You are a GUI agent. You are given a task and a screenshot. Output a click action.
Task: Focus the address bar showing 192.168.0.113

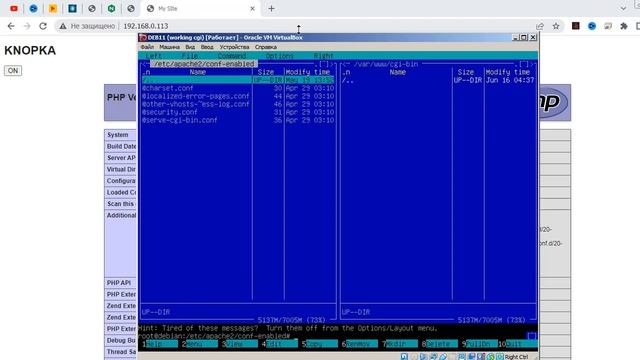146,26
